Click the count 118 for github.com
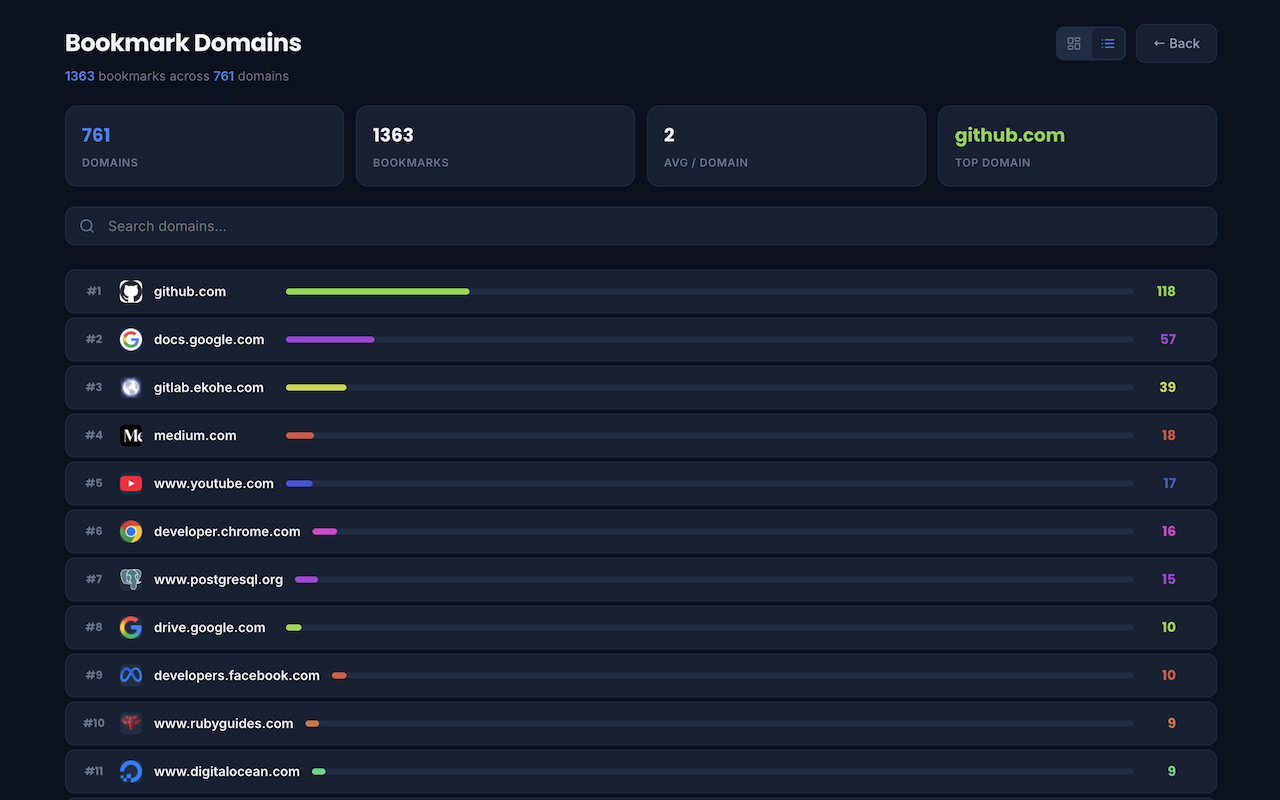 [x=1166, y=291]
